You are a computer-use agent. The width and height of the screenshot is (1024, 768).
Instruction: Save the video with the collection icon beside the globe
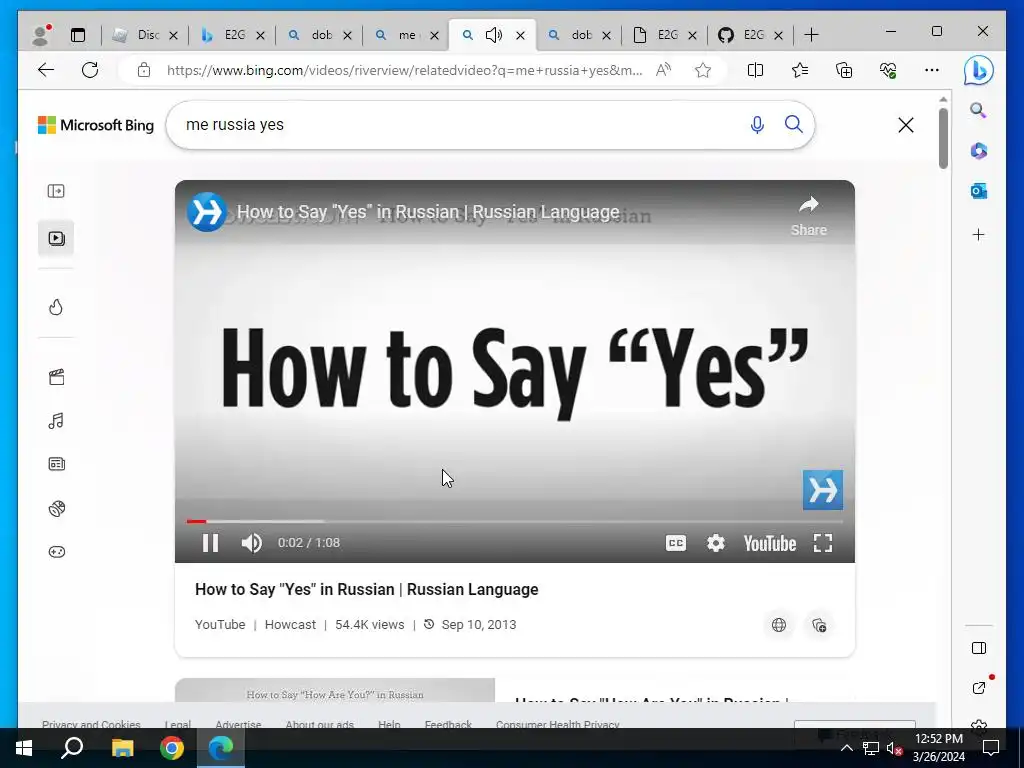pyautogui.click(x=819, y=625)
